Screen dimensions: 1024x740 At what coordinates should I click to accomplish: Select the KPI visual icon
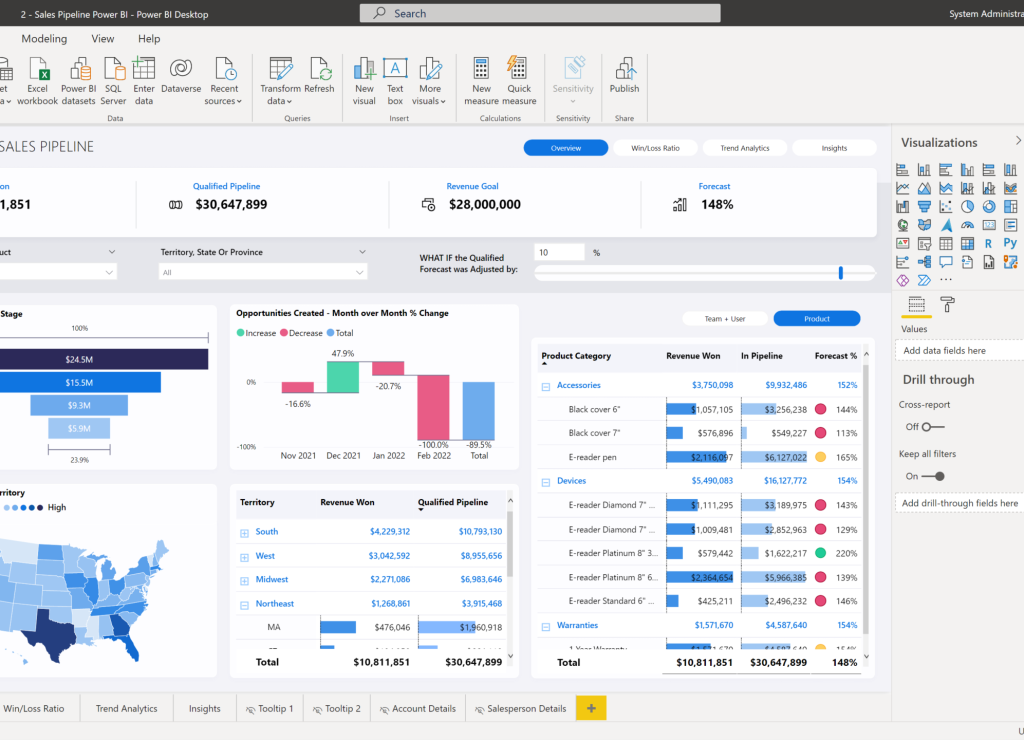(x=903, y=244)
